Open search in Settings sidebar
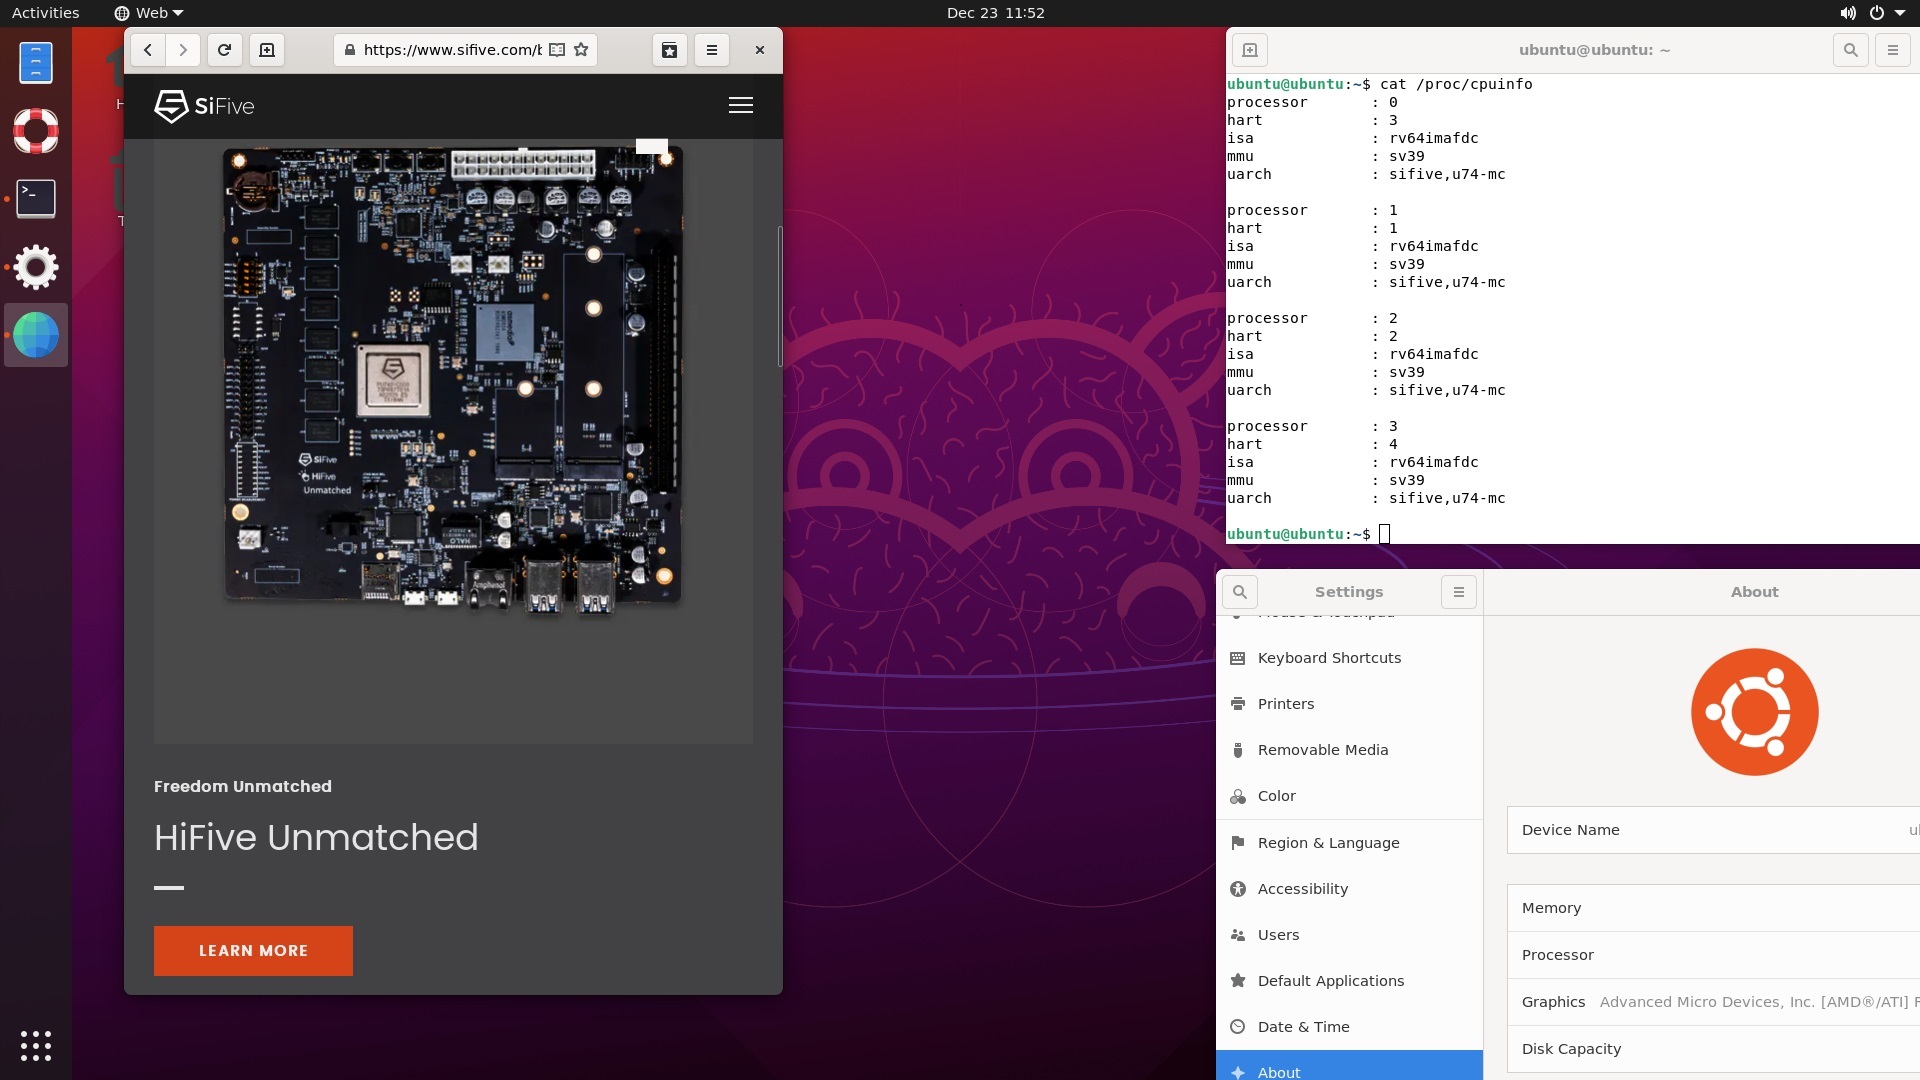Viewport: 1920px width, 1080px height. click(1240, 592)
